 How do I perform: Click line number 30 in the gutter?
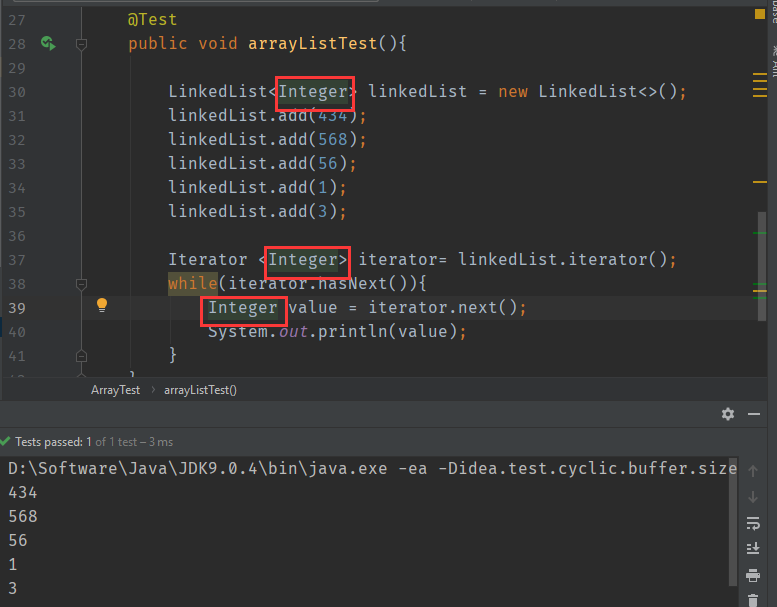click(17, 92)
